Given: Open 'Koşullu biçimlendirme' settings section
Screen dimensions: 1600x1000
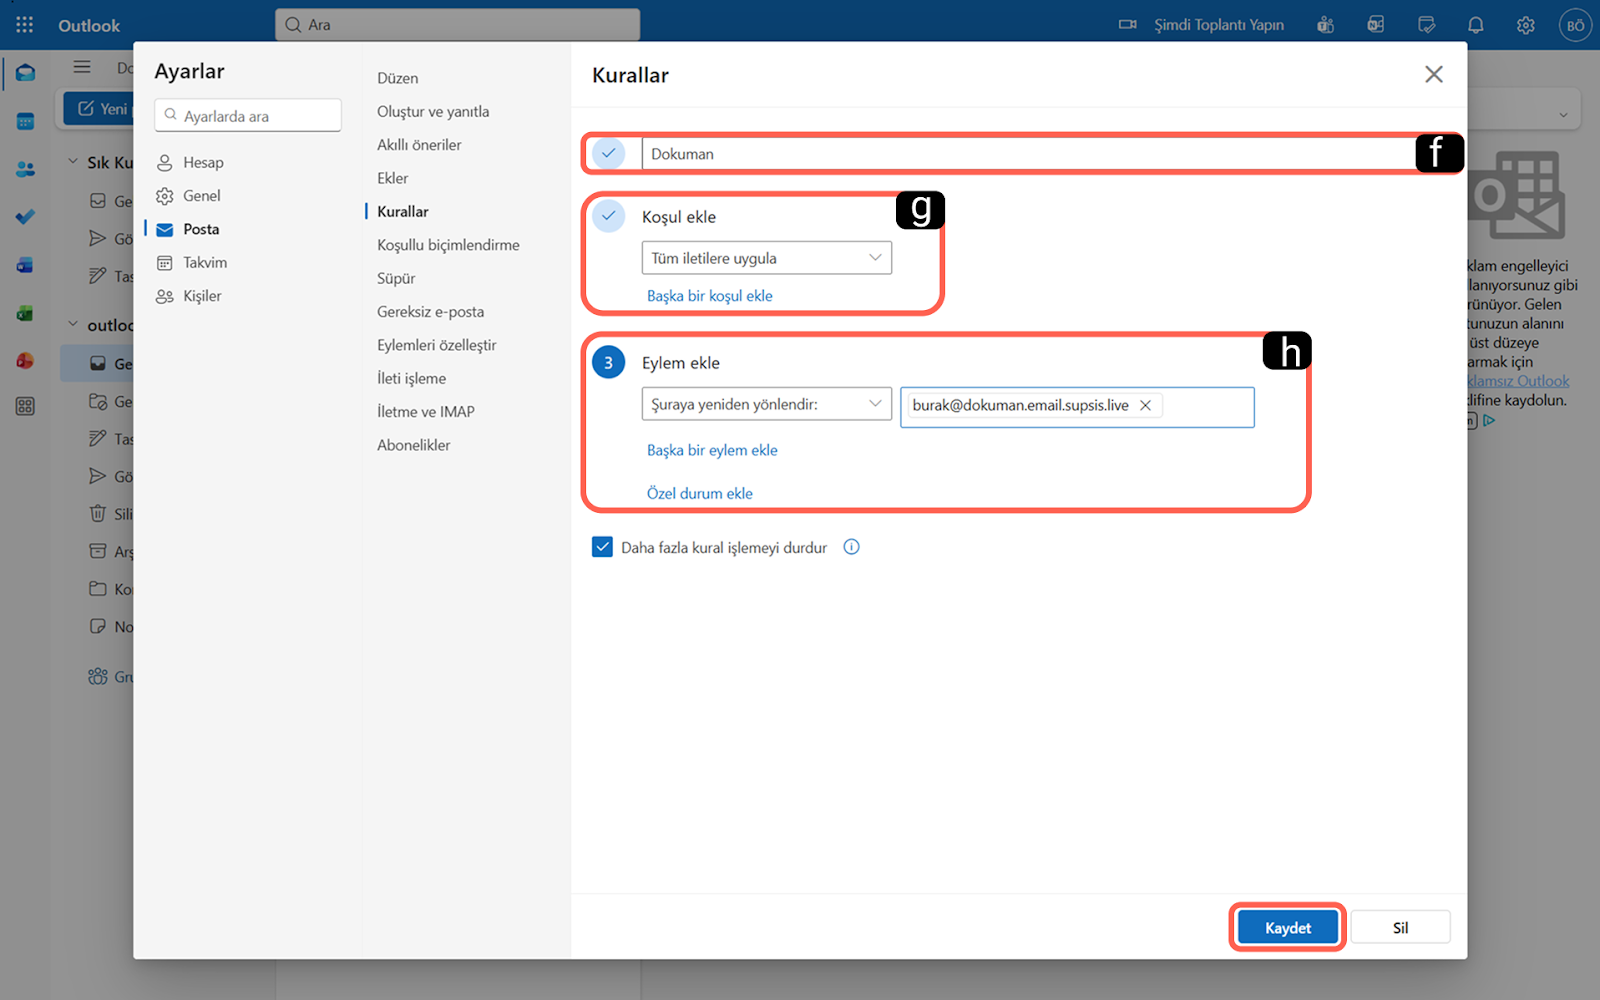Looking at the screenshot, I should tap(448, 245).
